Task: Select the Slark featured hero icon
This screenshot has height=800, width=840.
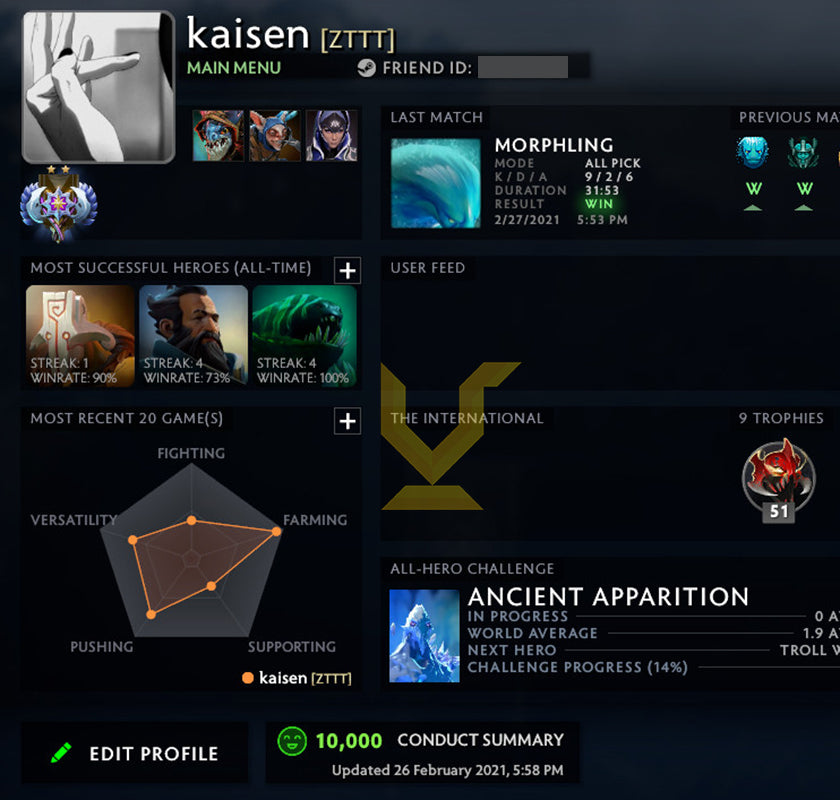Action: pyautogui.click(x=218, y=136)
